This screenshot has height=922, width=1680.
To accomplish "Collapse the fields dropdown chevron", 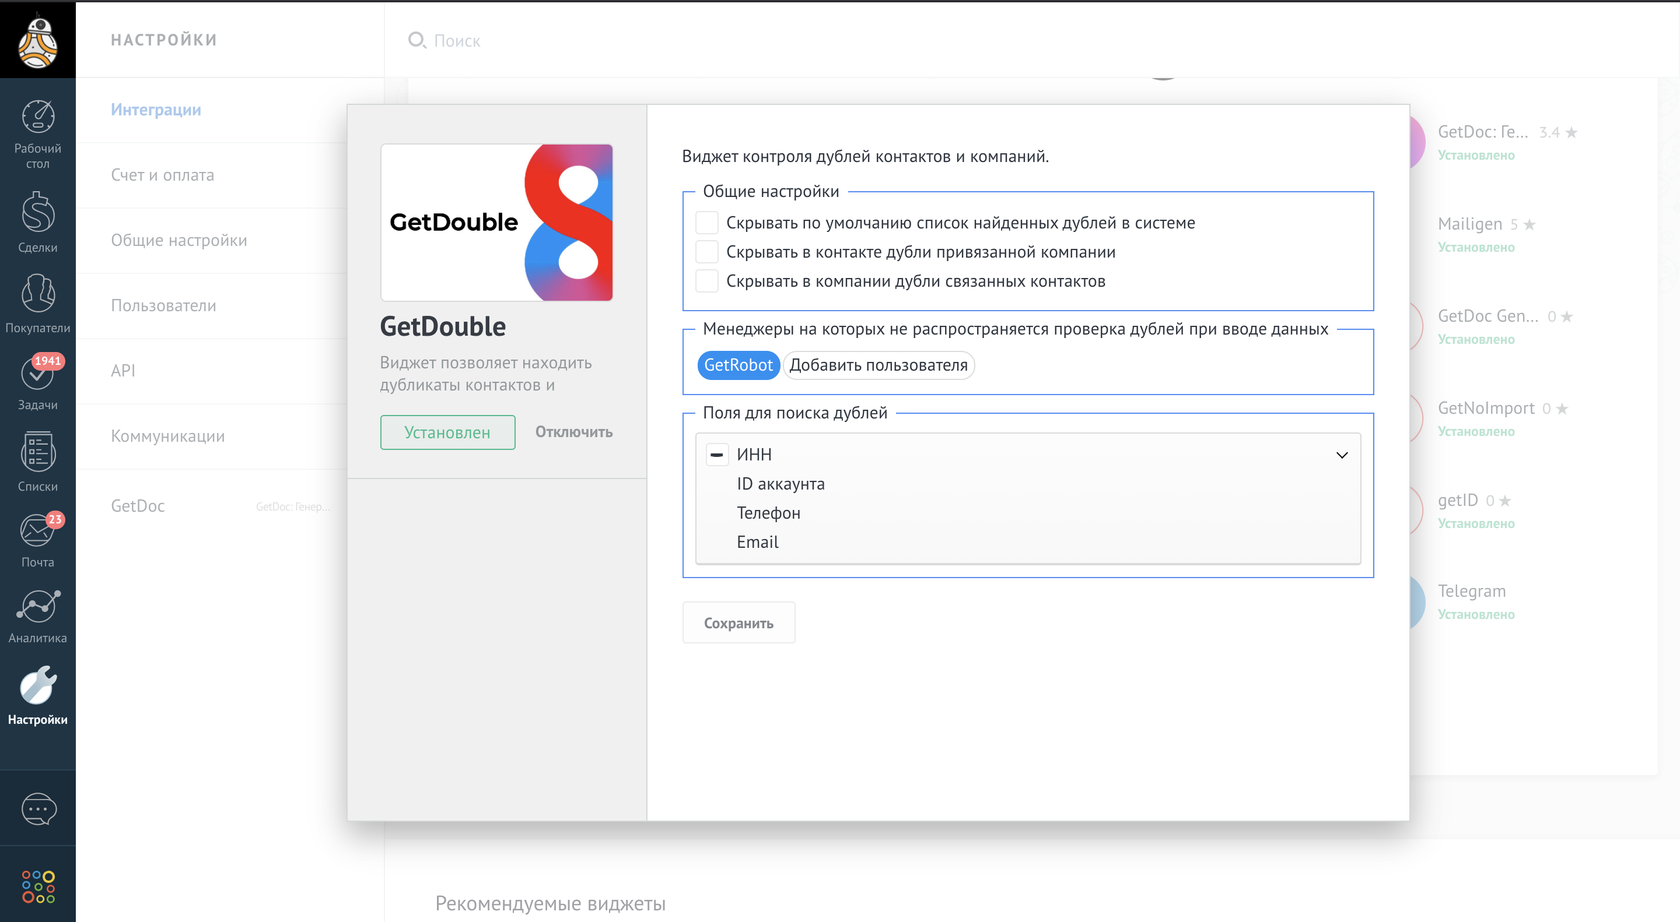I will pyautogui.click(x=1342, y=455).
